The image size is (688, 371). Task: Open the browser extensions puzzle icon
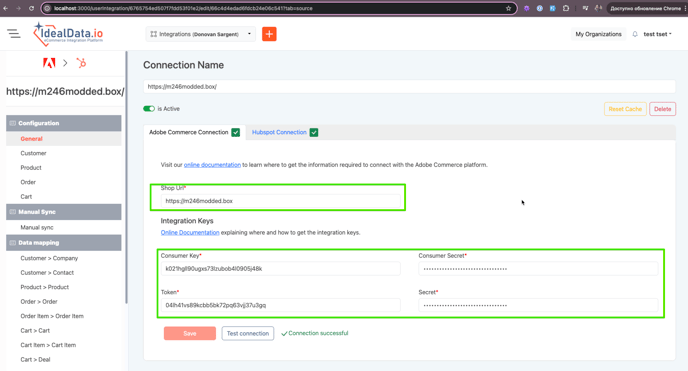(566, 8)
